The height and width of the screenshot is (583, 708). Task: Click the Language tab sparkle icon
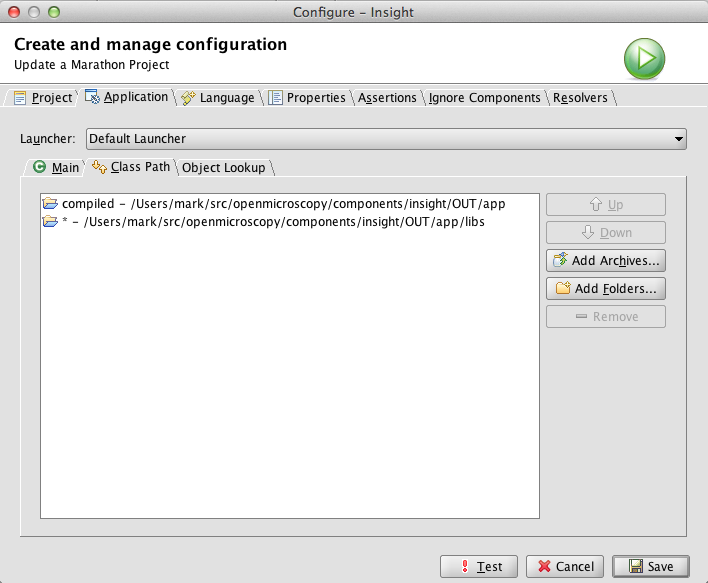pyautogui.click(x=188, y=98)
